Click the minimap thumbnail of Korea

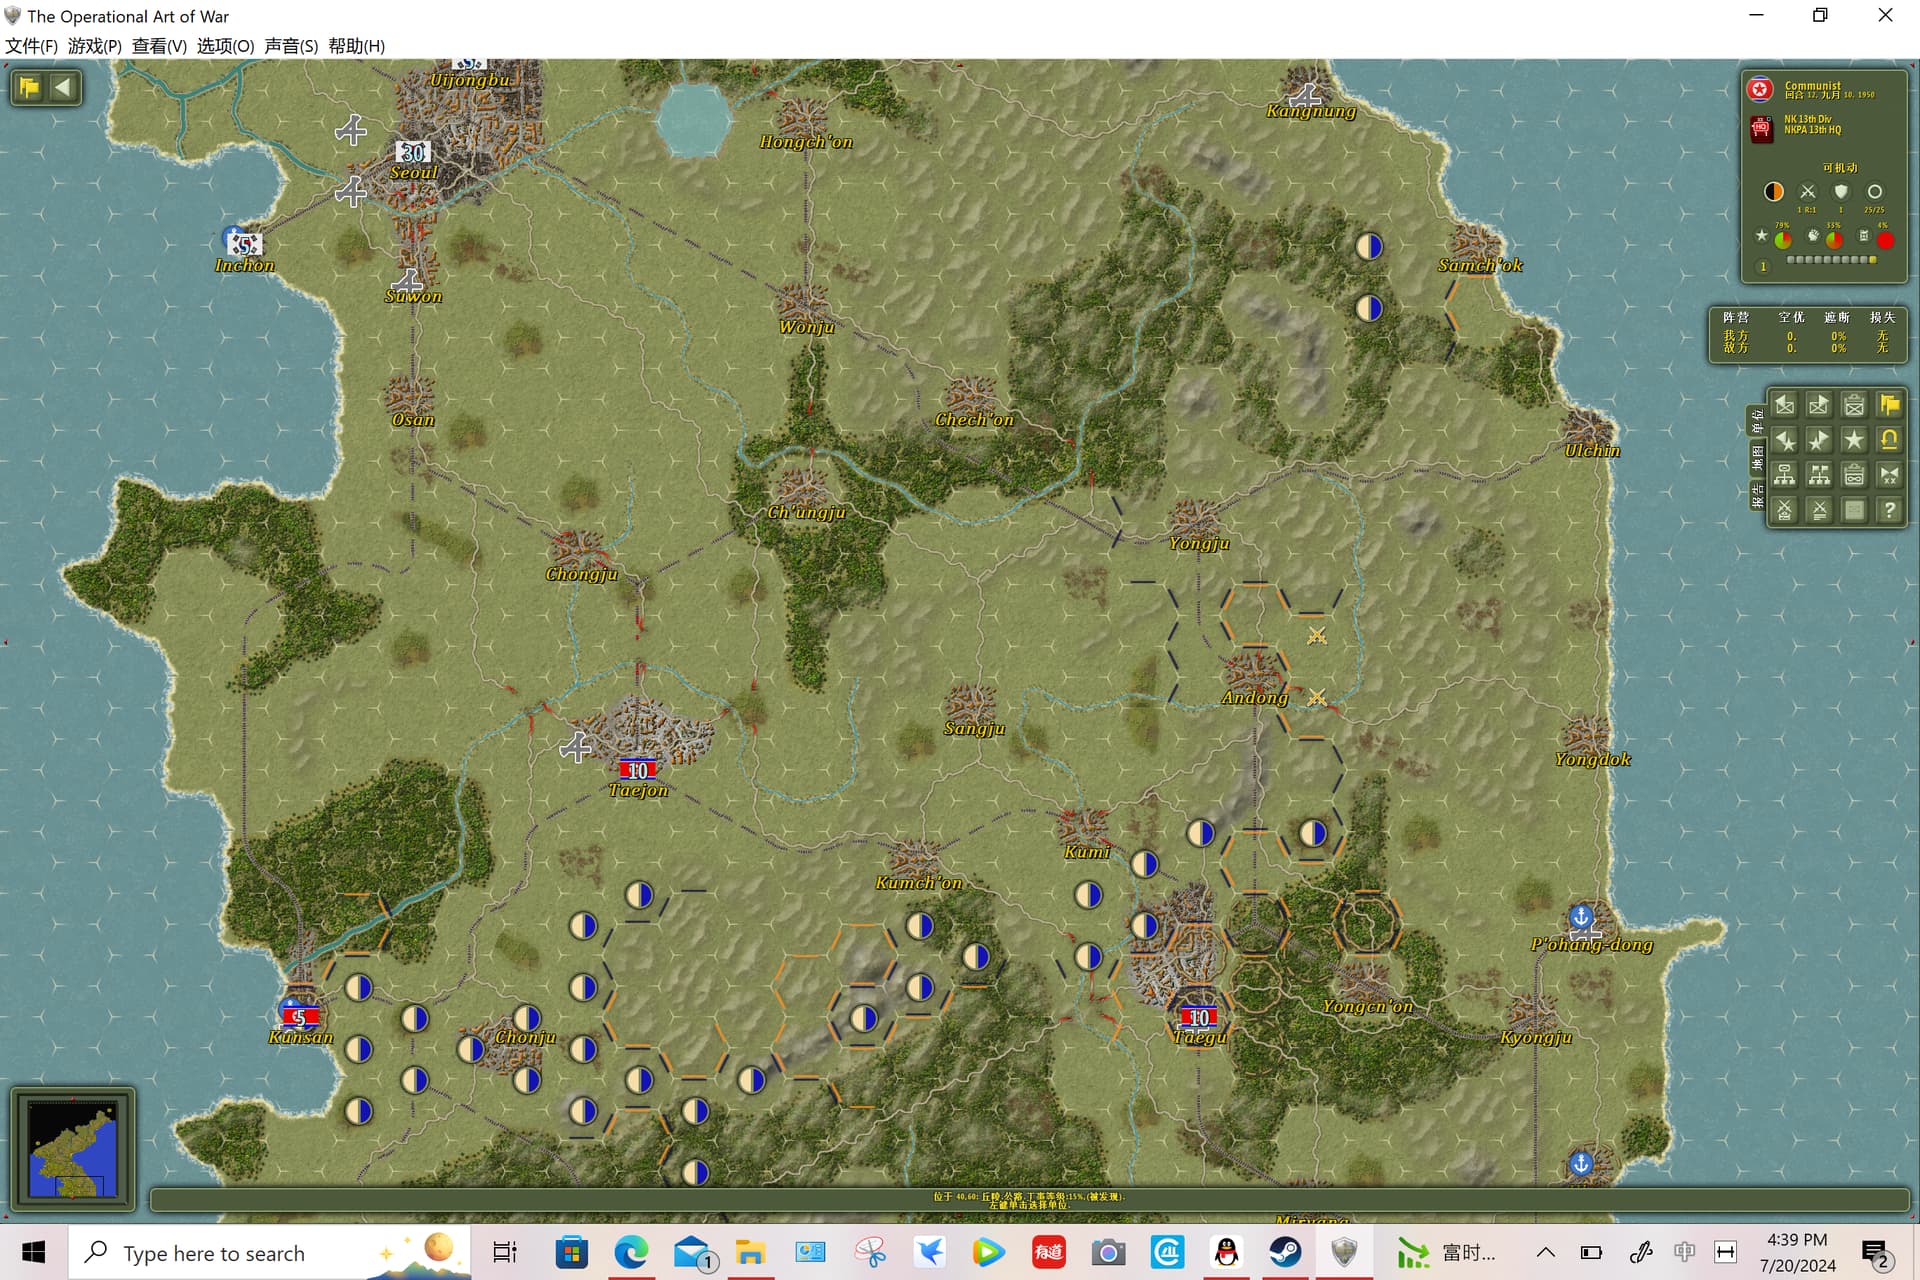pyautogui.click(x=73, y=1149)
